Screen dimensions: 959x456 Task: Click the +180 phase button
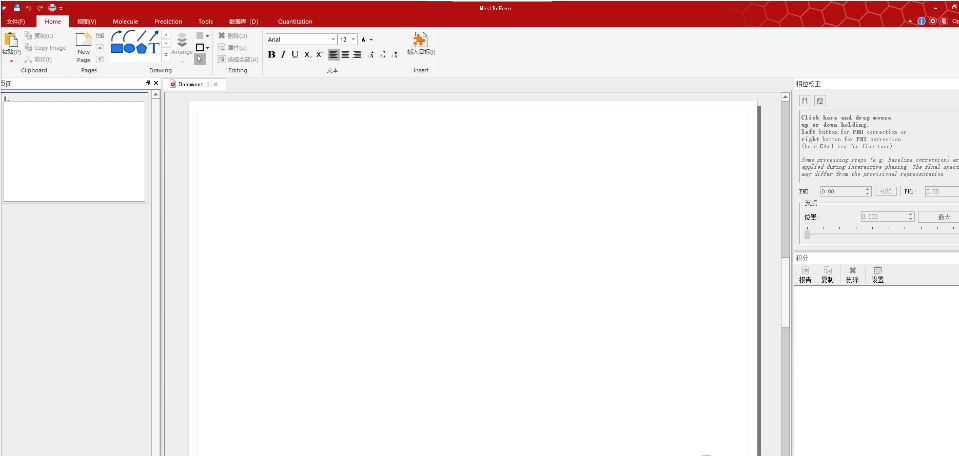tap(885, 192)
